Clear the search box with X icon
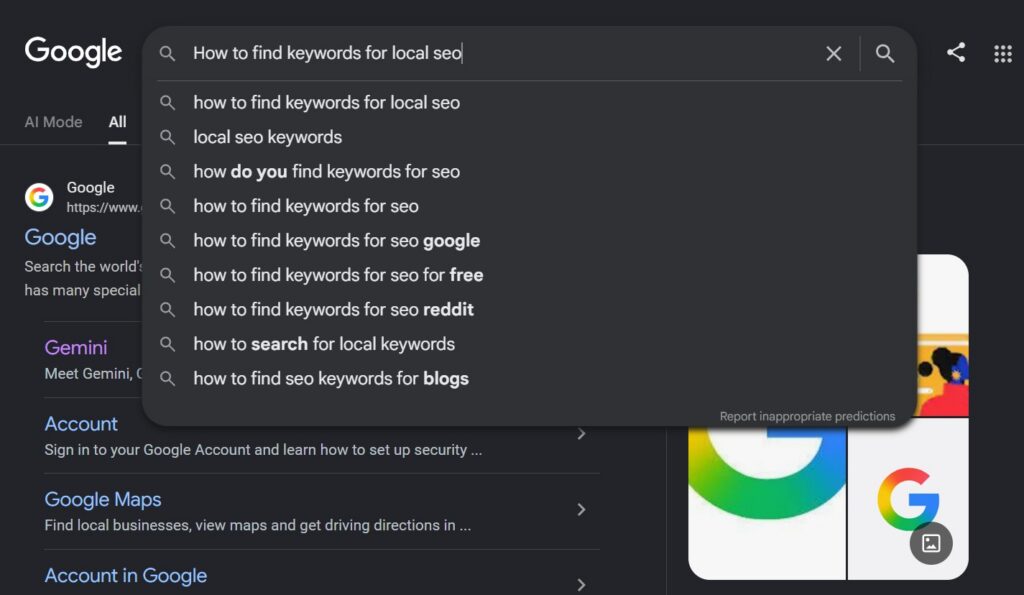 833,54
